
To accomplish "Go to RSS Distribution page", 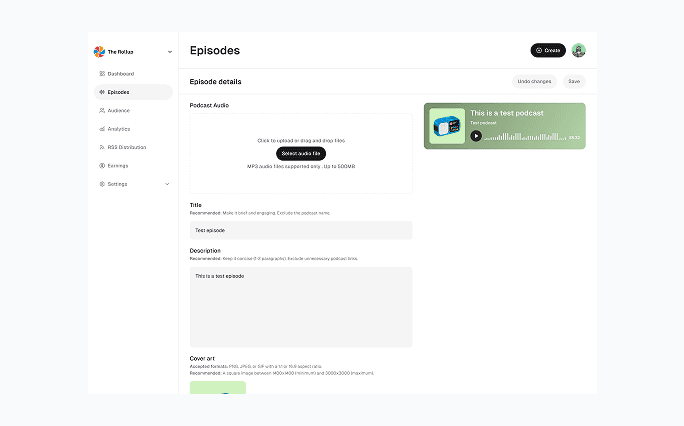I will [126, 147].
